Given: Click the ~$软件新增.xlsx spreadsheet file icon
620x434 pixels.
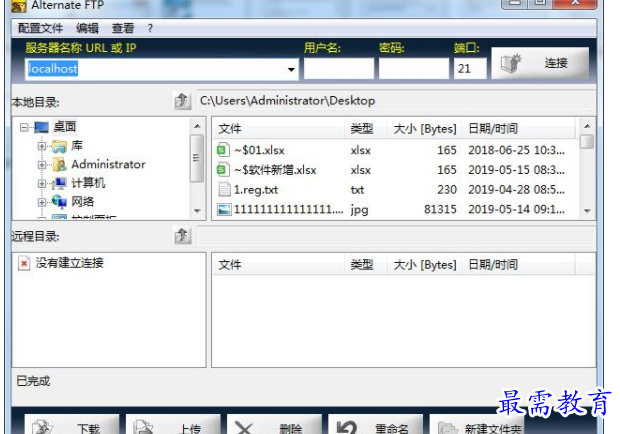Looking at the screenshot, I should tap(223, 170).
